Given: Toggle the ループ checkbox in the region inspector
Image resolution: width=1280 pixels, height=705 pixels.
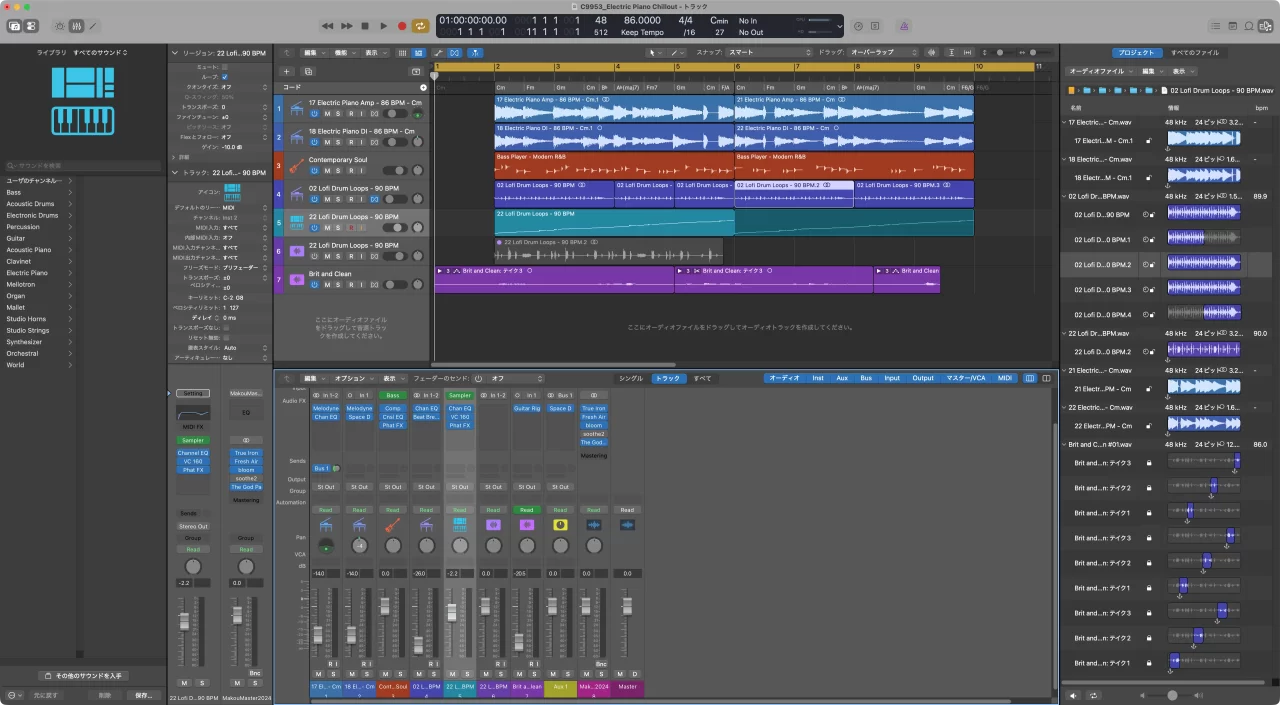Looking at the screenshot, I should 224,76.
